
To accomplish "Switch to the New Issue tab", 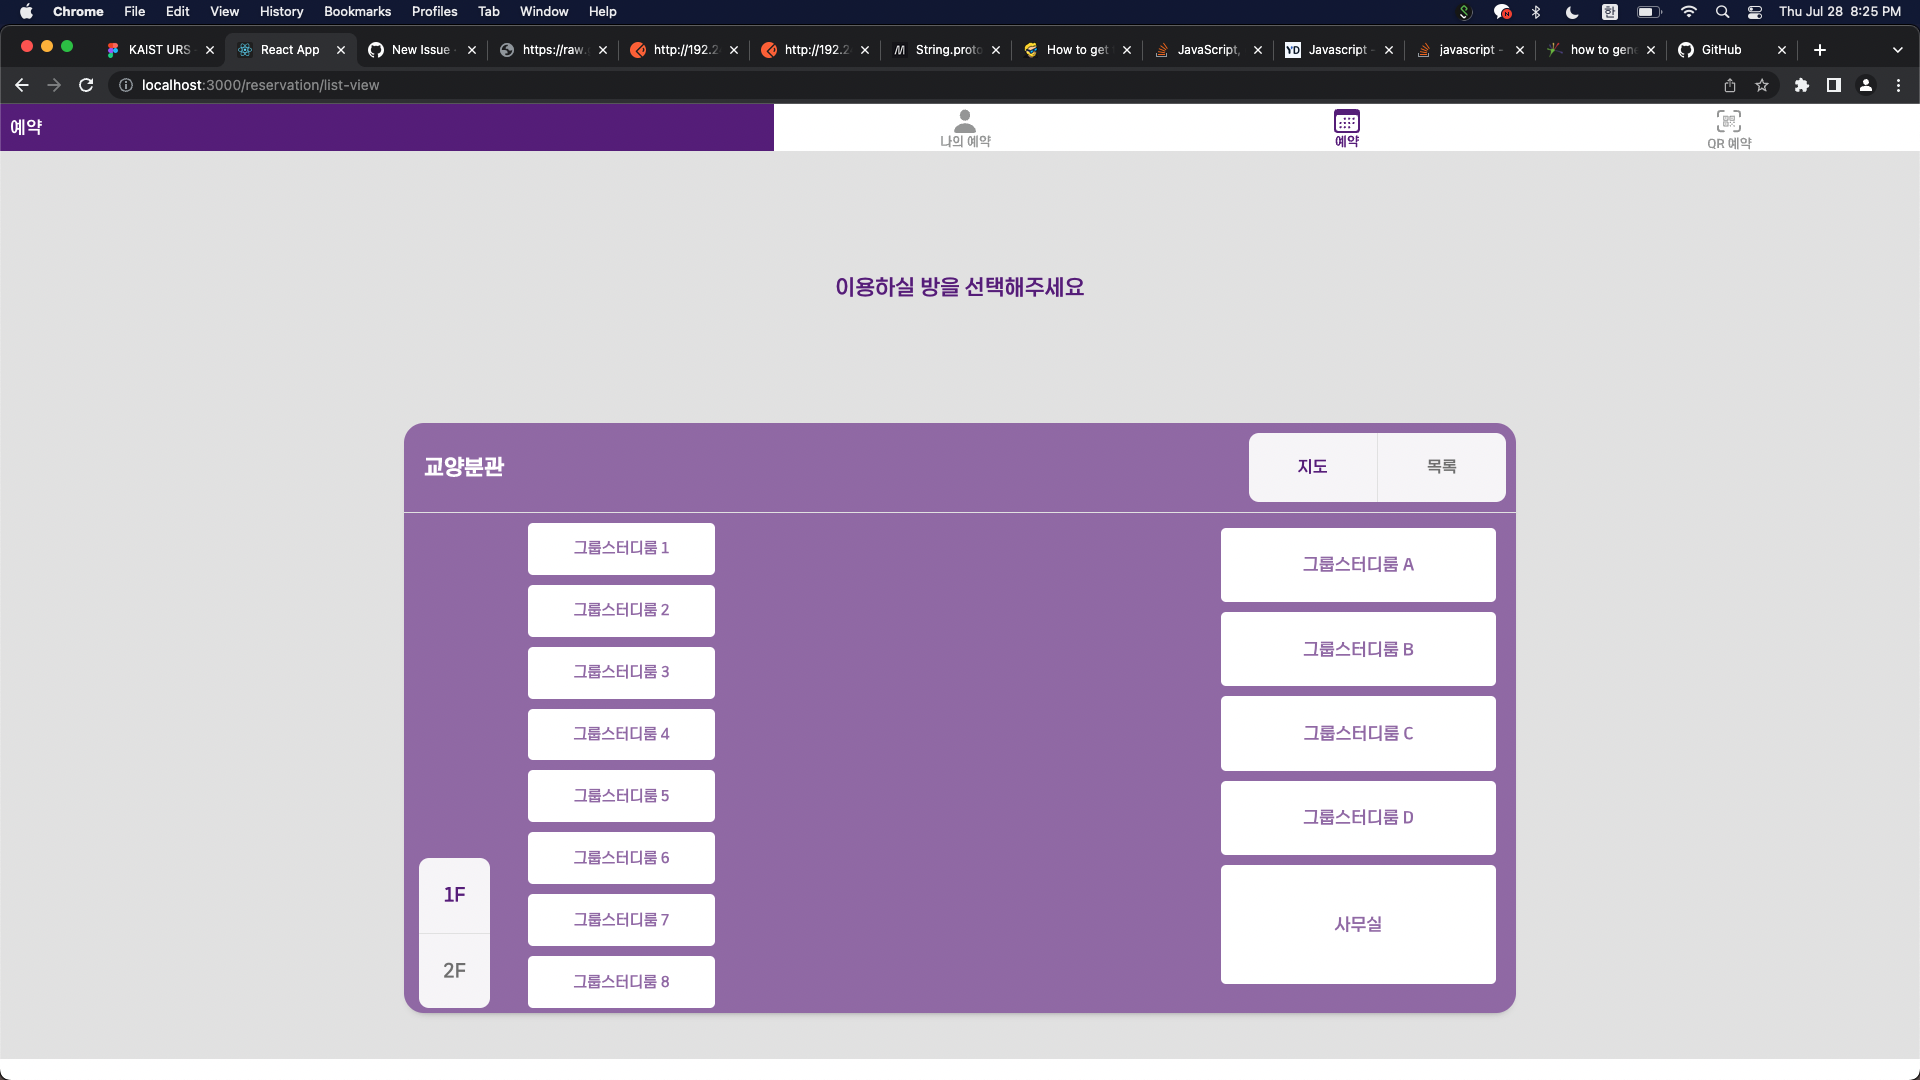I will 421,50.
